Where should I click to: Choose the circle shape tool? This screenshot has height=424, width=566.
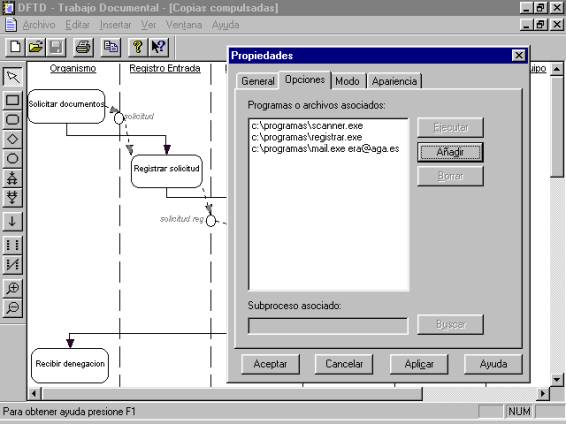click(x=13, y=158)
